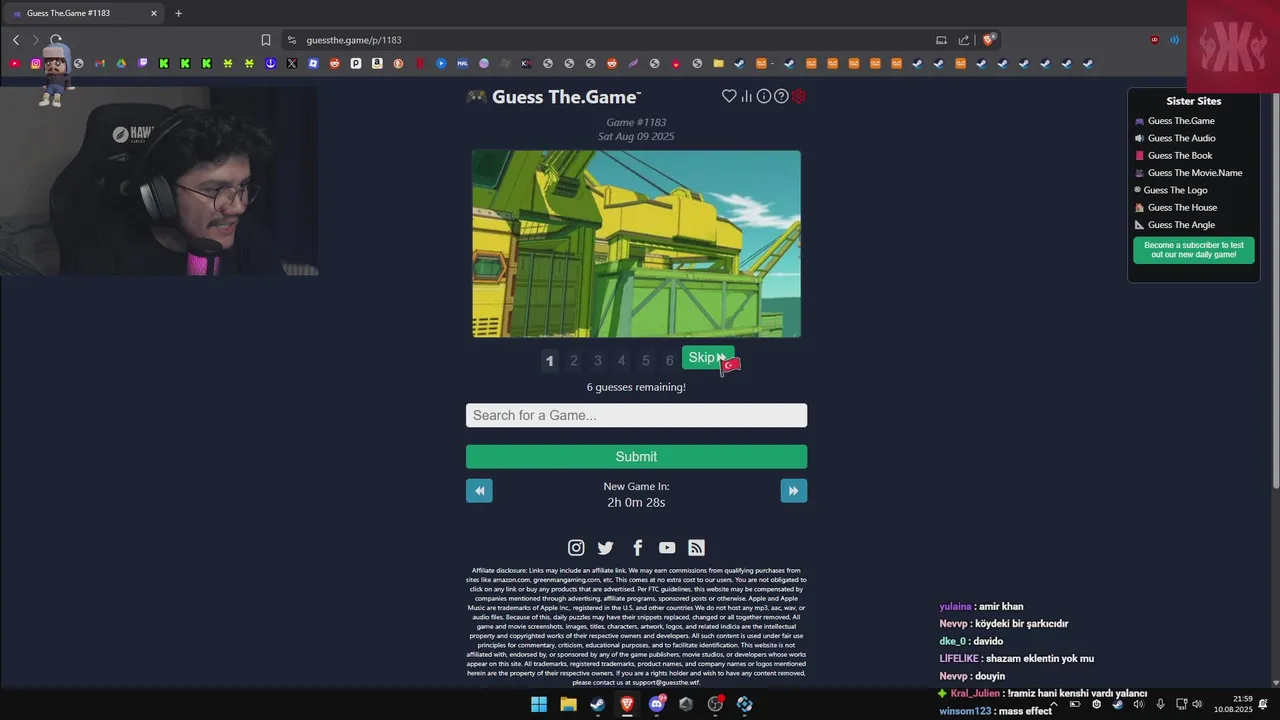Close the Guess The.Game browser tab
Screen dimensions: 1280x720
tap(154, 13)
